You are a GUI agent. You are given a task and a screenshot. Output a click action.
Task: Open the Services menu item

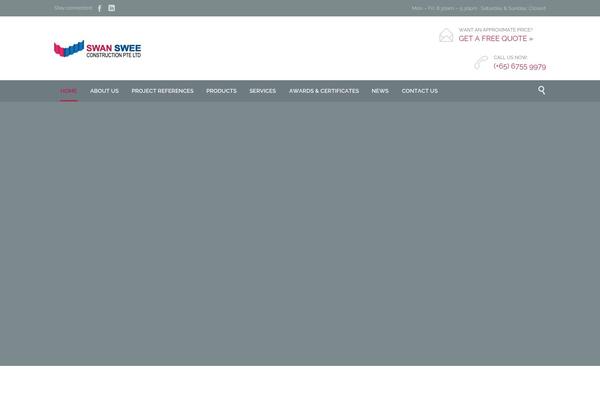262,91
